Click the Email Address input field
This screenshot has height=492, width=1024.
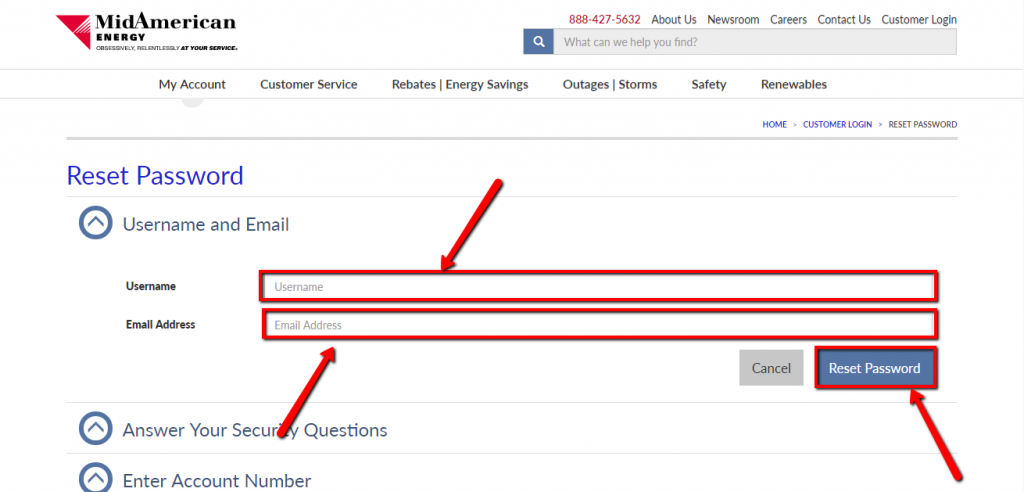coord(600,325)
